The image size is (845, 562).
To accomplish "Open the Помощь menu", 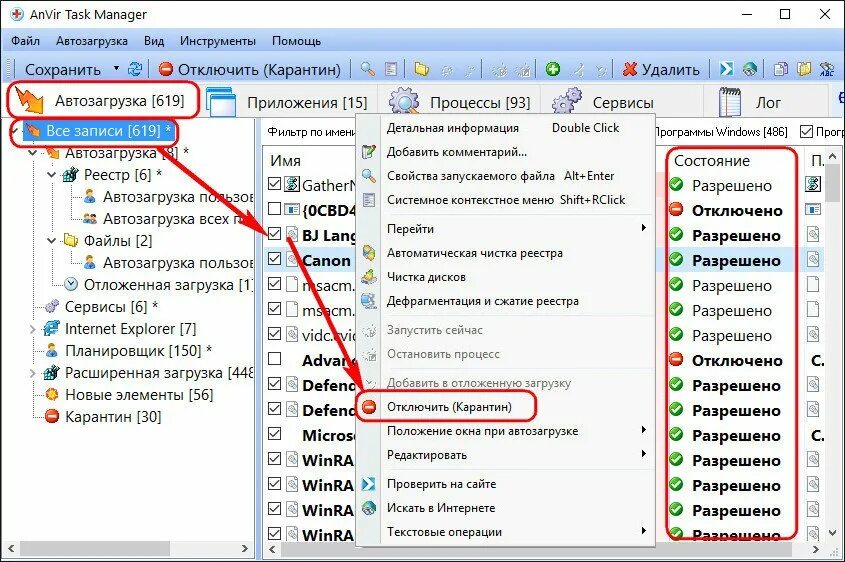I will (296, 41).
